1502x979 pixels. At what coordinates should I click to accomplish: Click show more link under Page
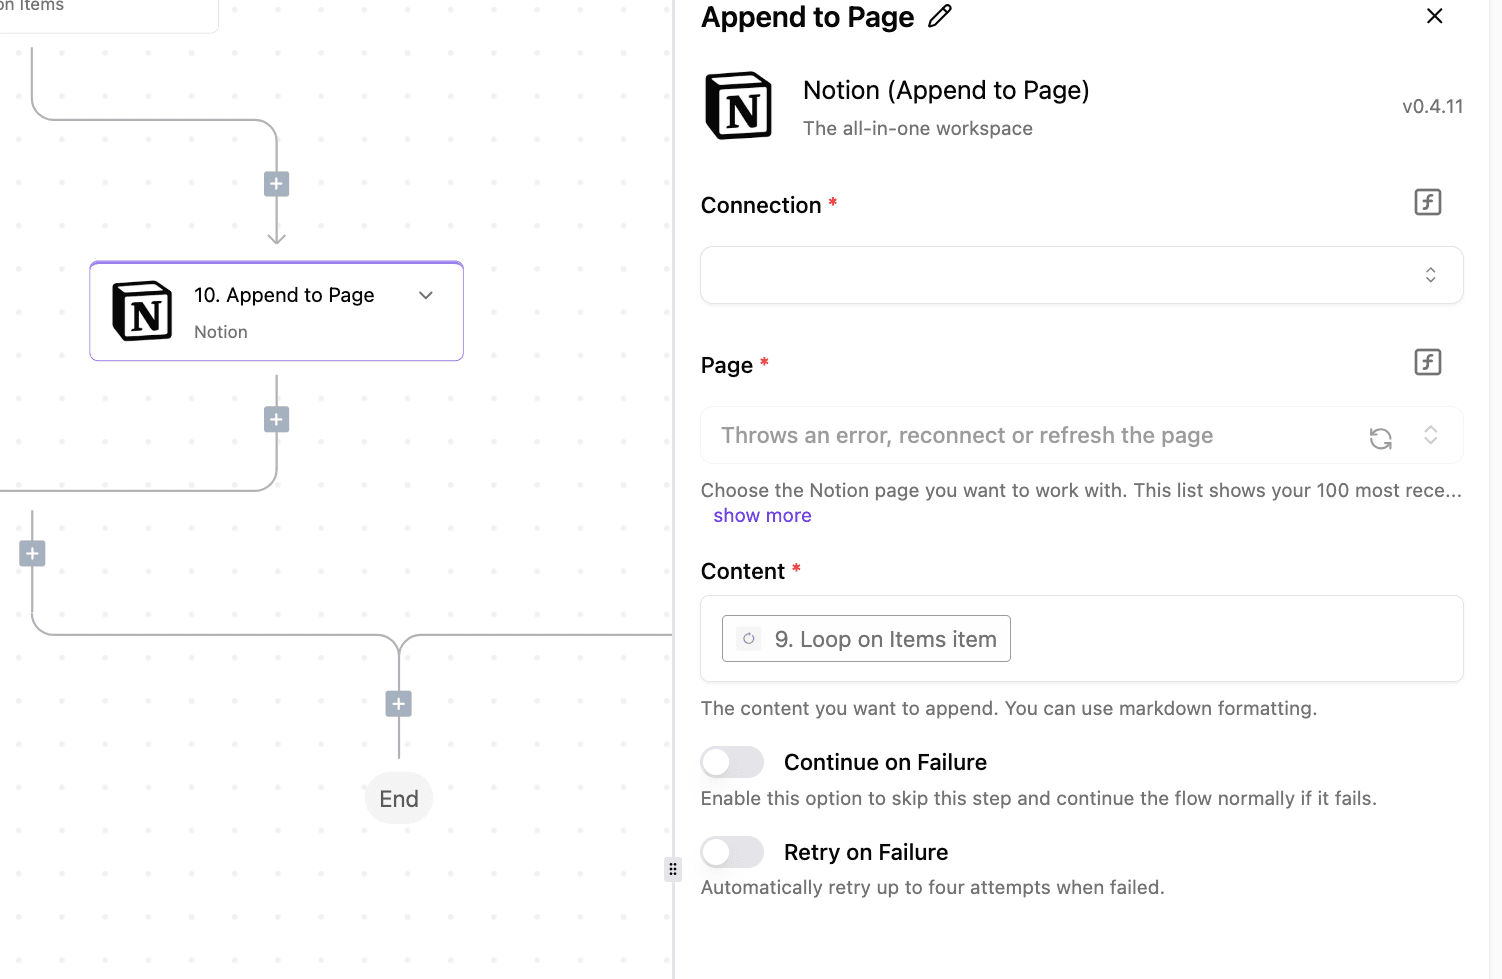point(762,516)
